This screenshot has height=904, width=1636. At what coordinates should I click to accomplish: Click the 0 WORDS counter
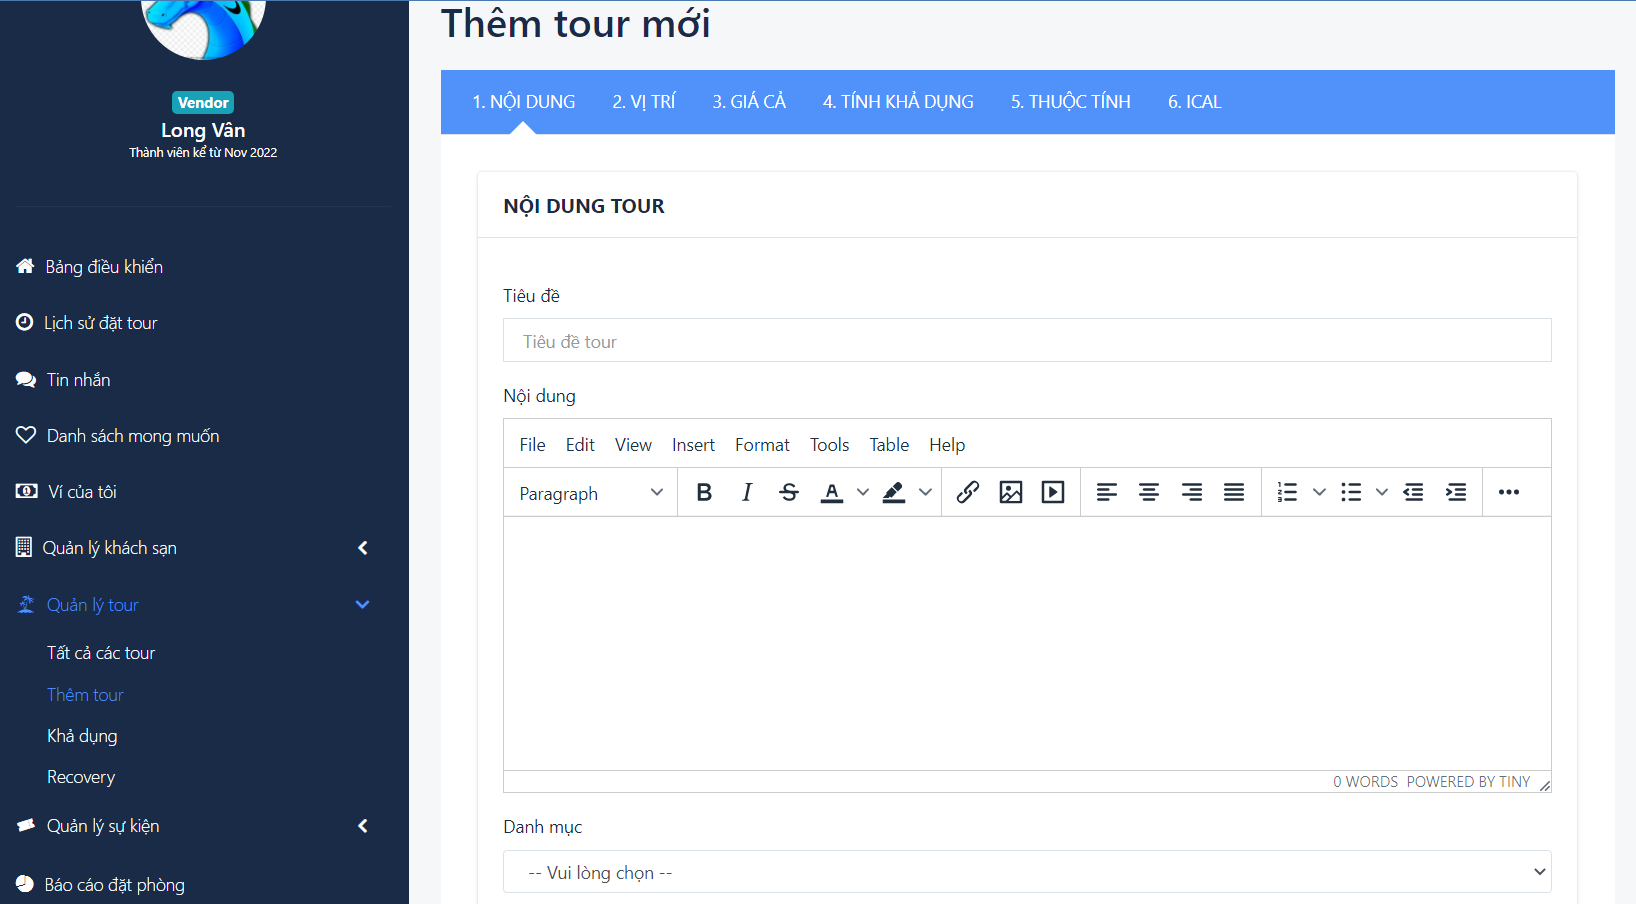tap(1365, 782)
